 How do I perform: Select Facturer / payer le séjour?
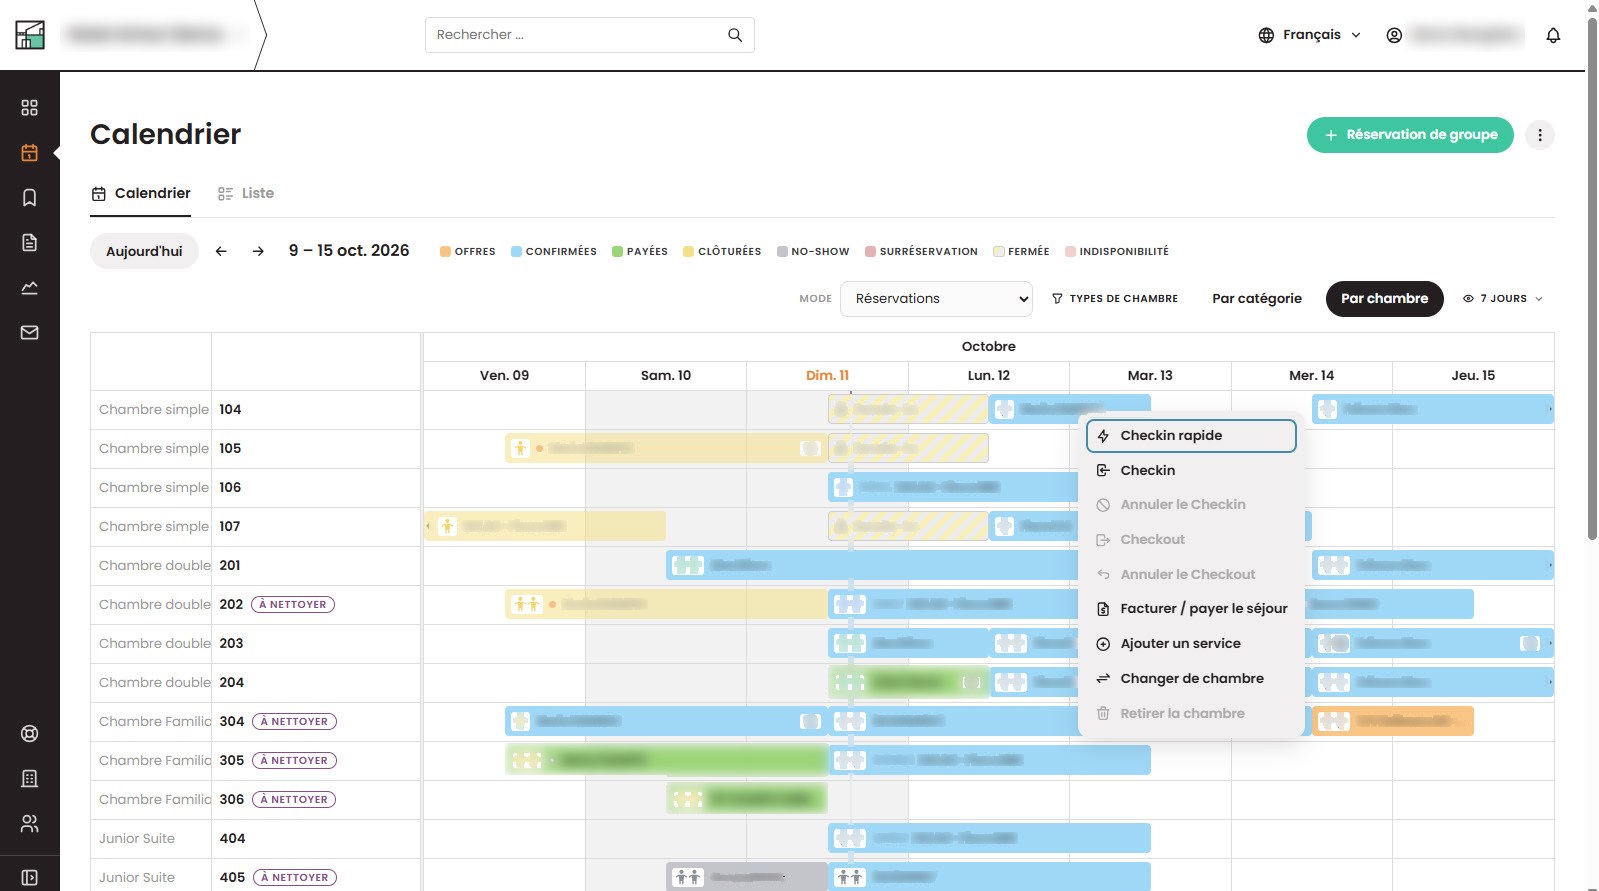tap(1191, 608)
